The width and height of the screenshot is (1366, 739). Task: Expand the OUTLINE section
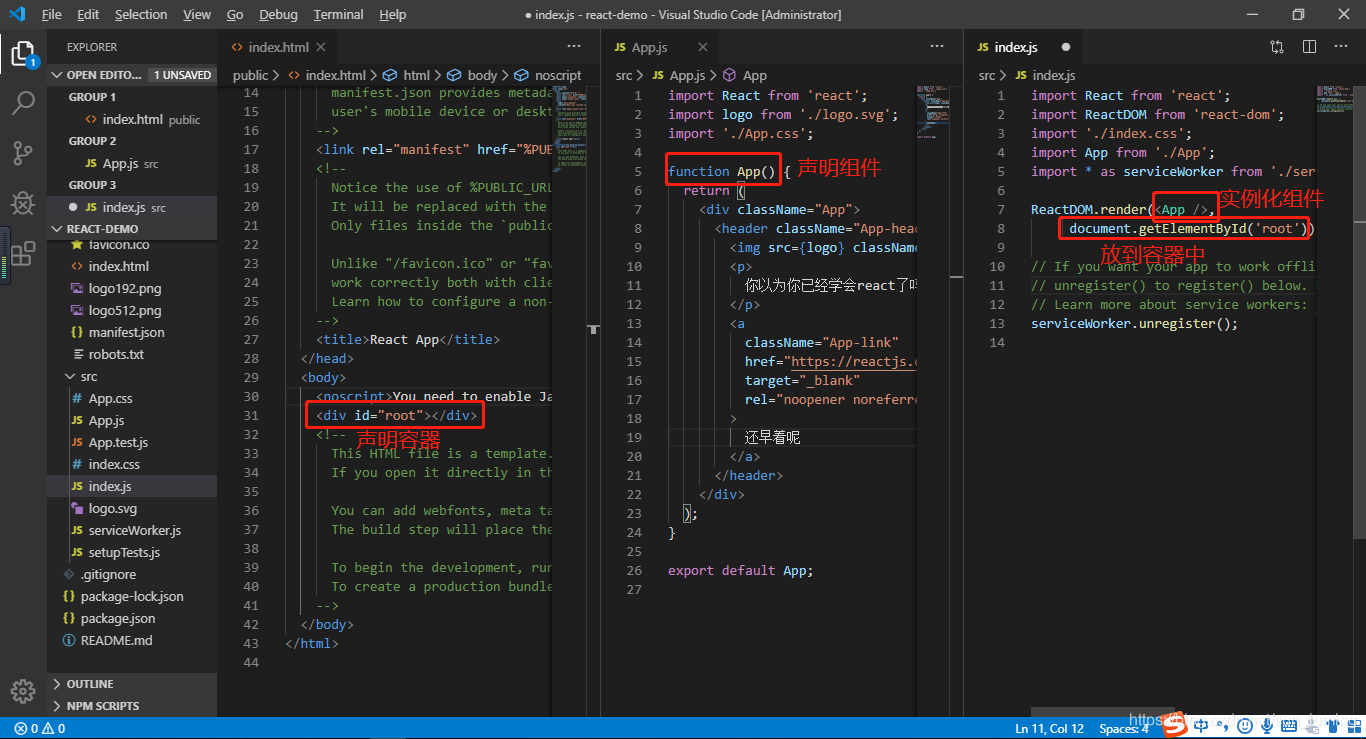coord(132,684)
